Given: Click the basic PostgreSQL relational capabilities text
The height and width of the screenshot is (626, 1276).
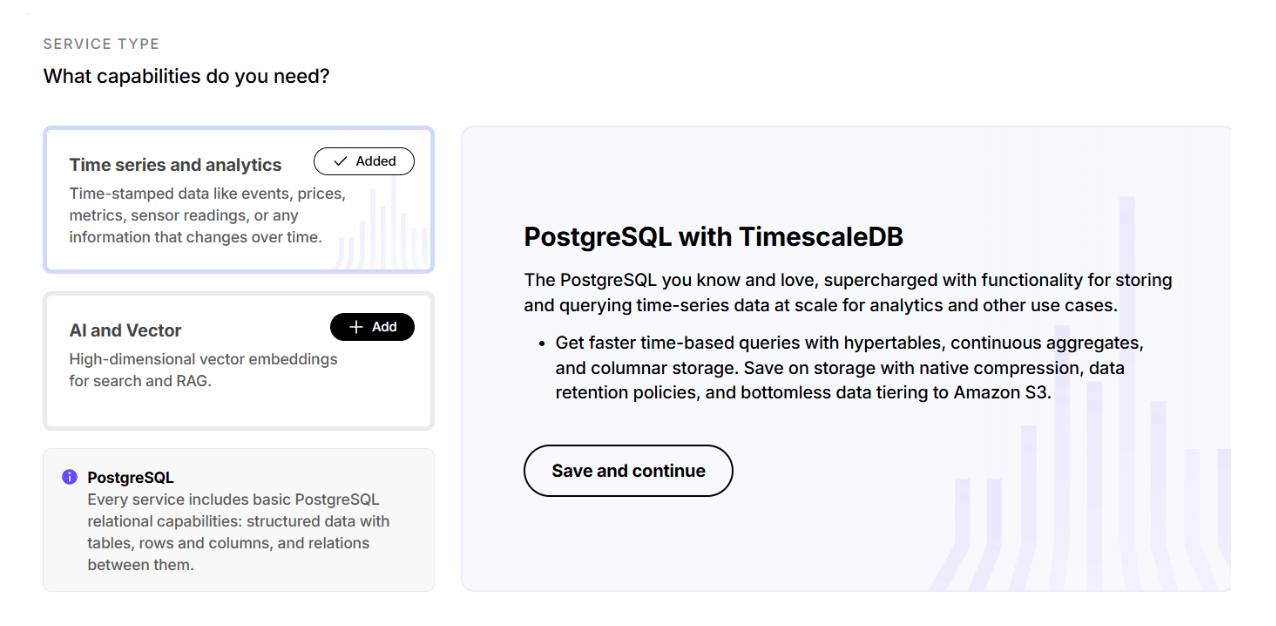Looking at the screenshot, I should [238, 532].
